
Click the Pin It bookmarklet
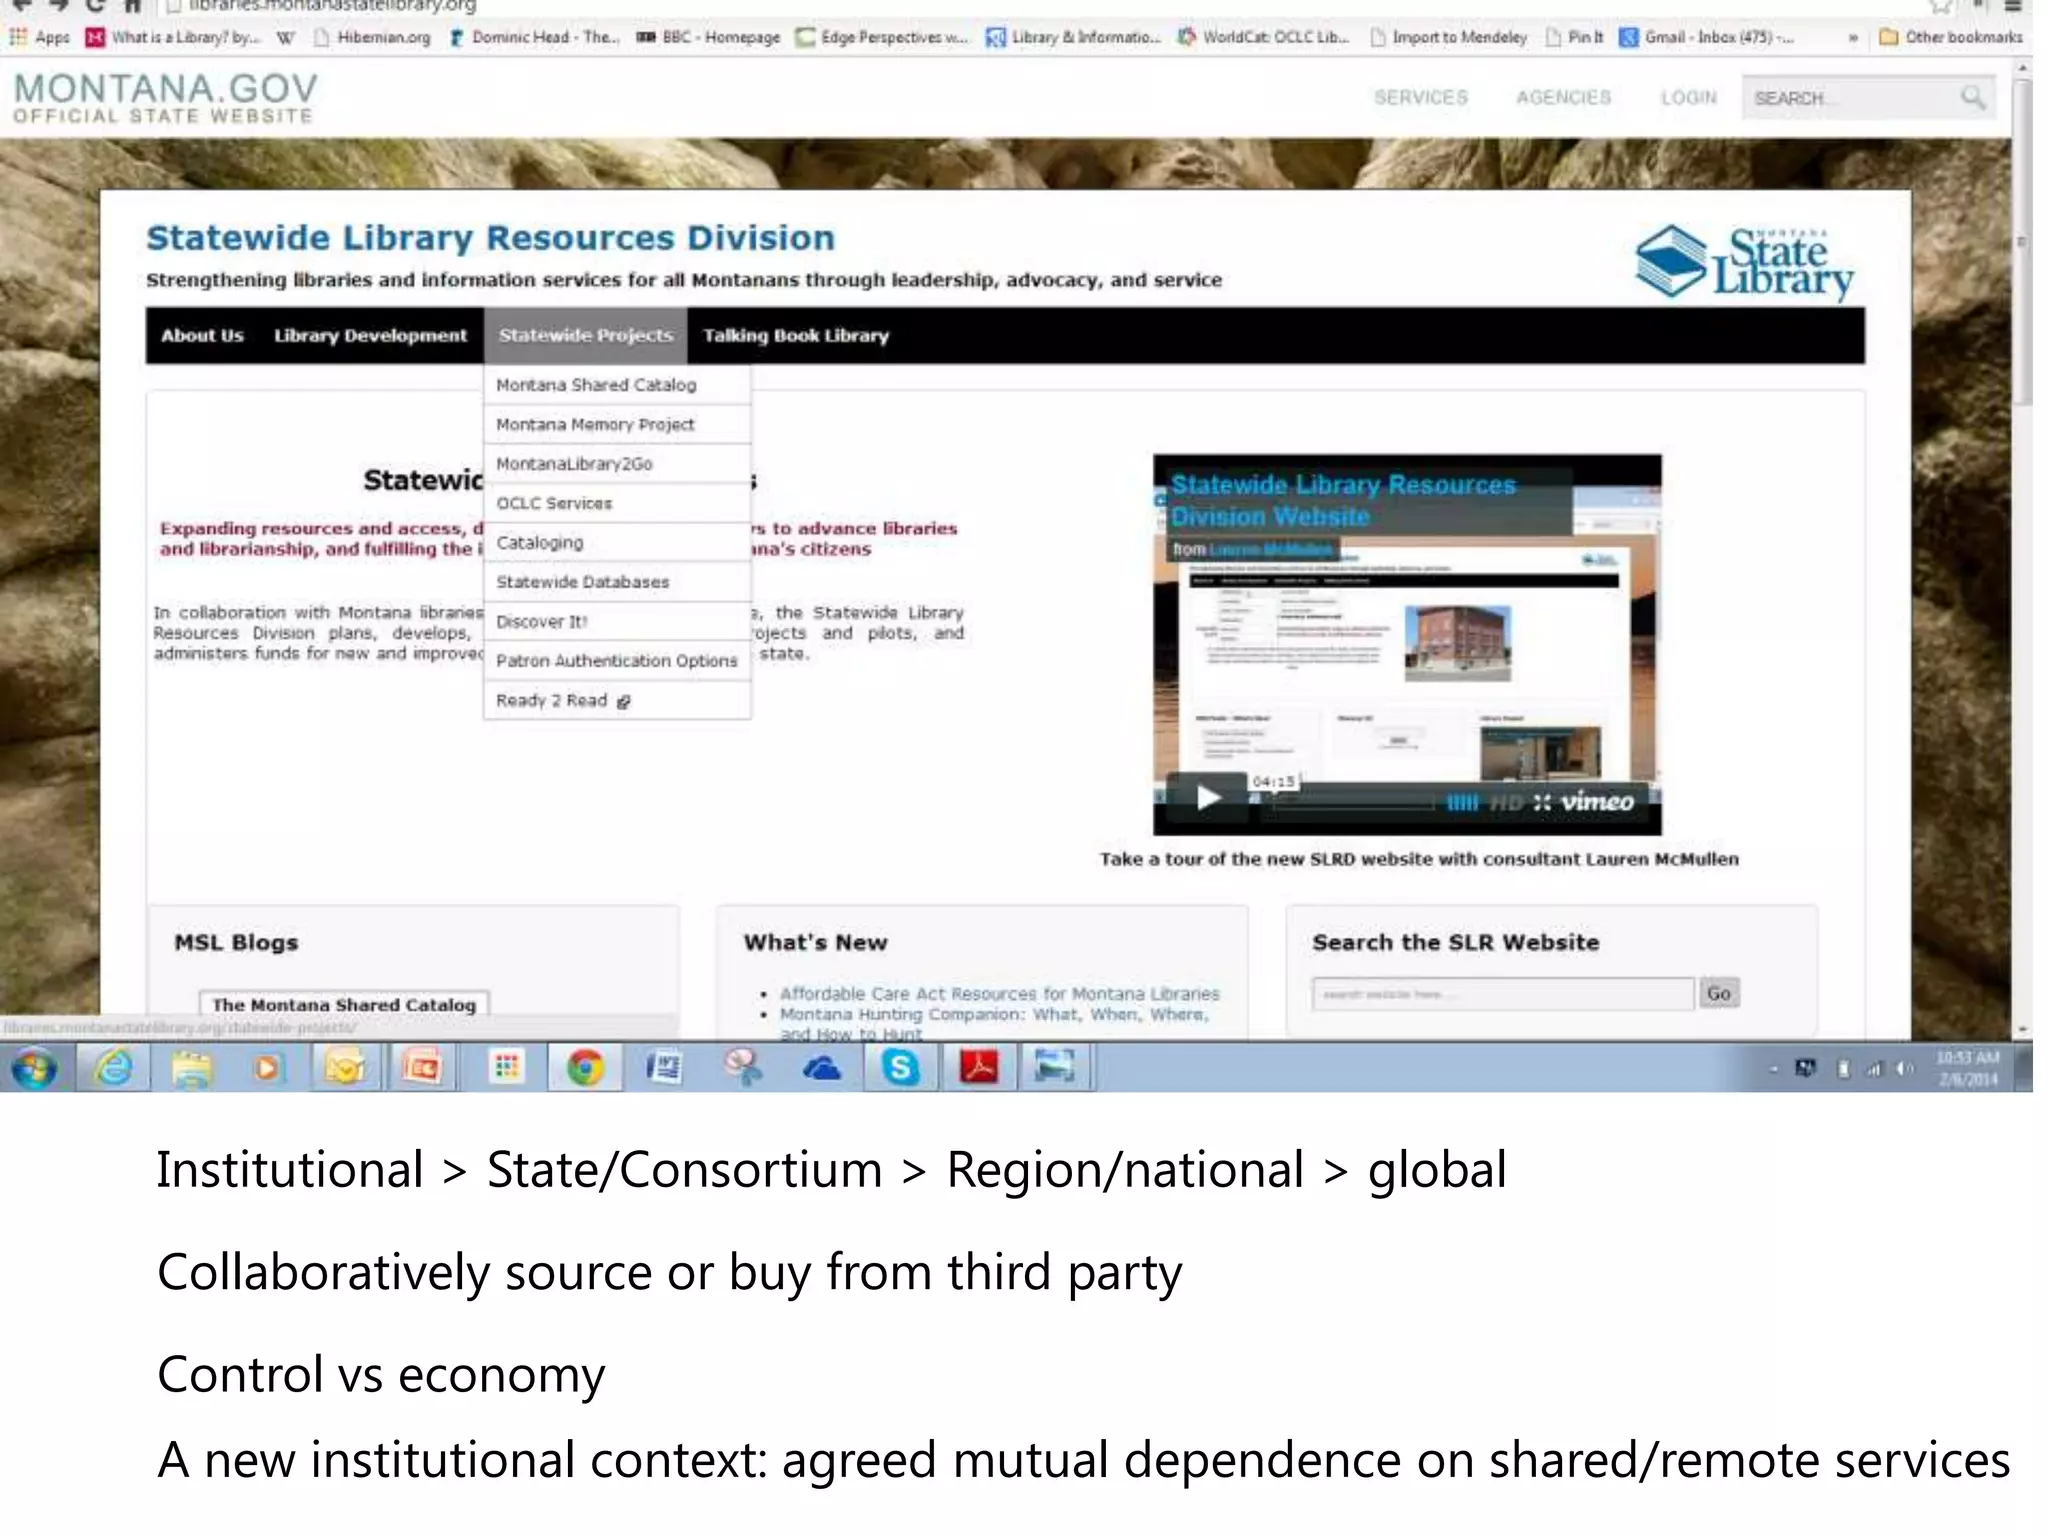pyautogui.click(x=1574, y=38)
